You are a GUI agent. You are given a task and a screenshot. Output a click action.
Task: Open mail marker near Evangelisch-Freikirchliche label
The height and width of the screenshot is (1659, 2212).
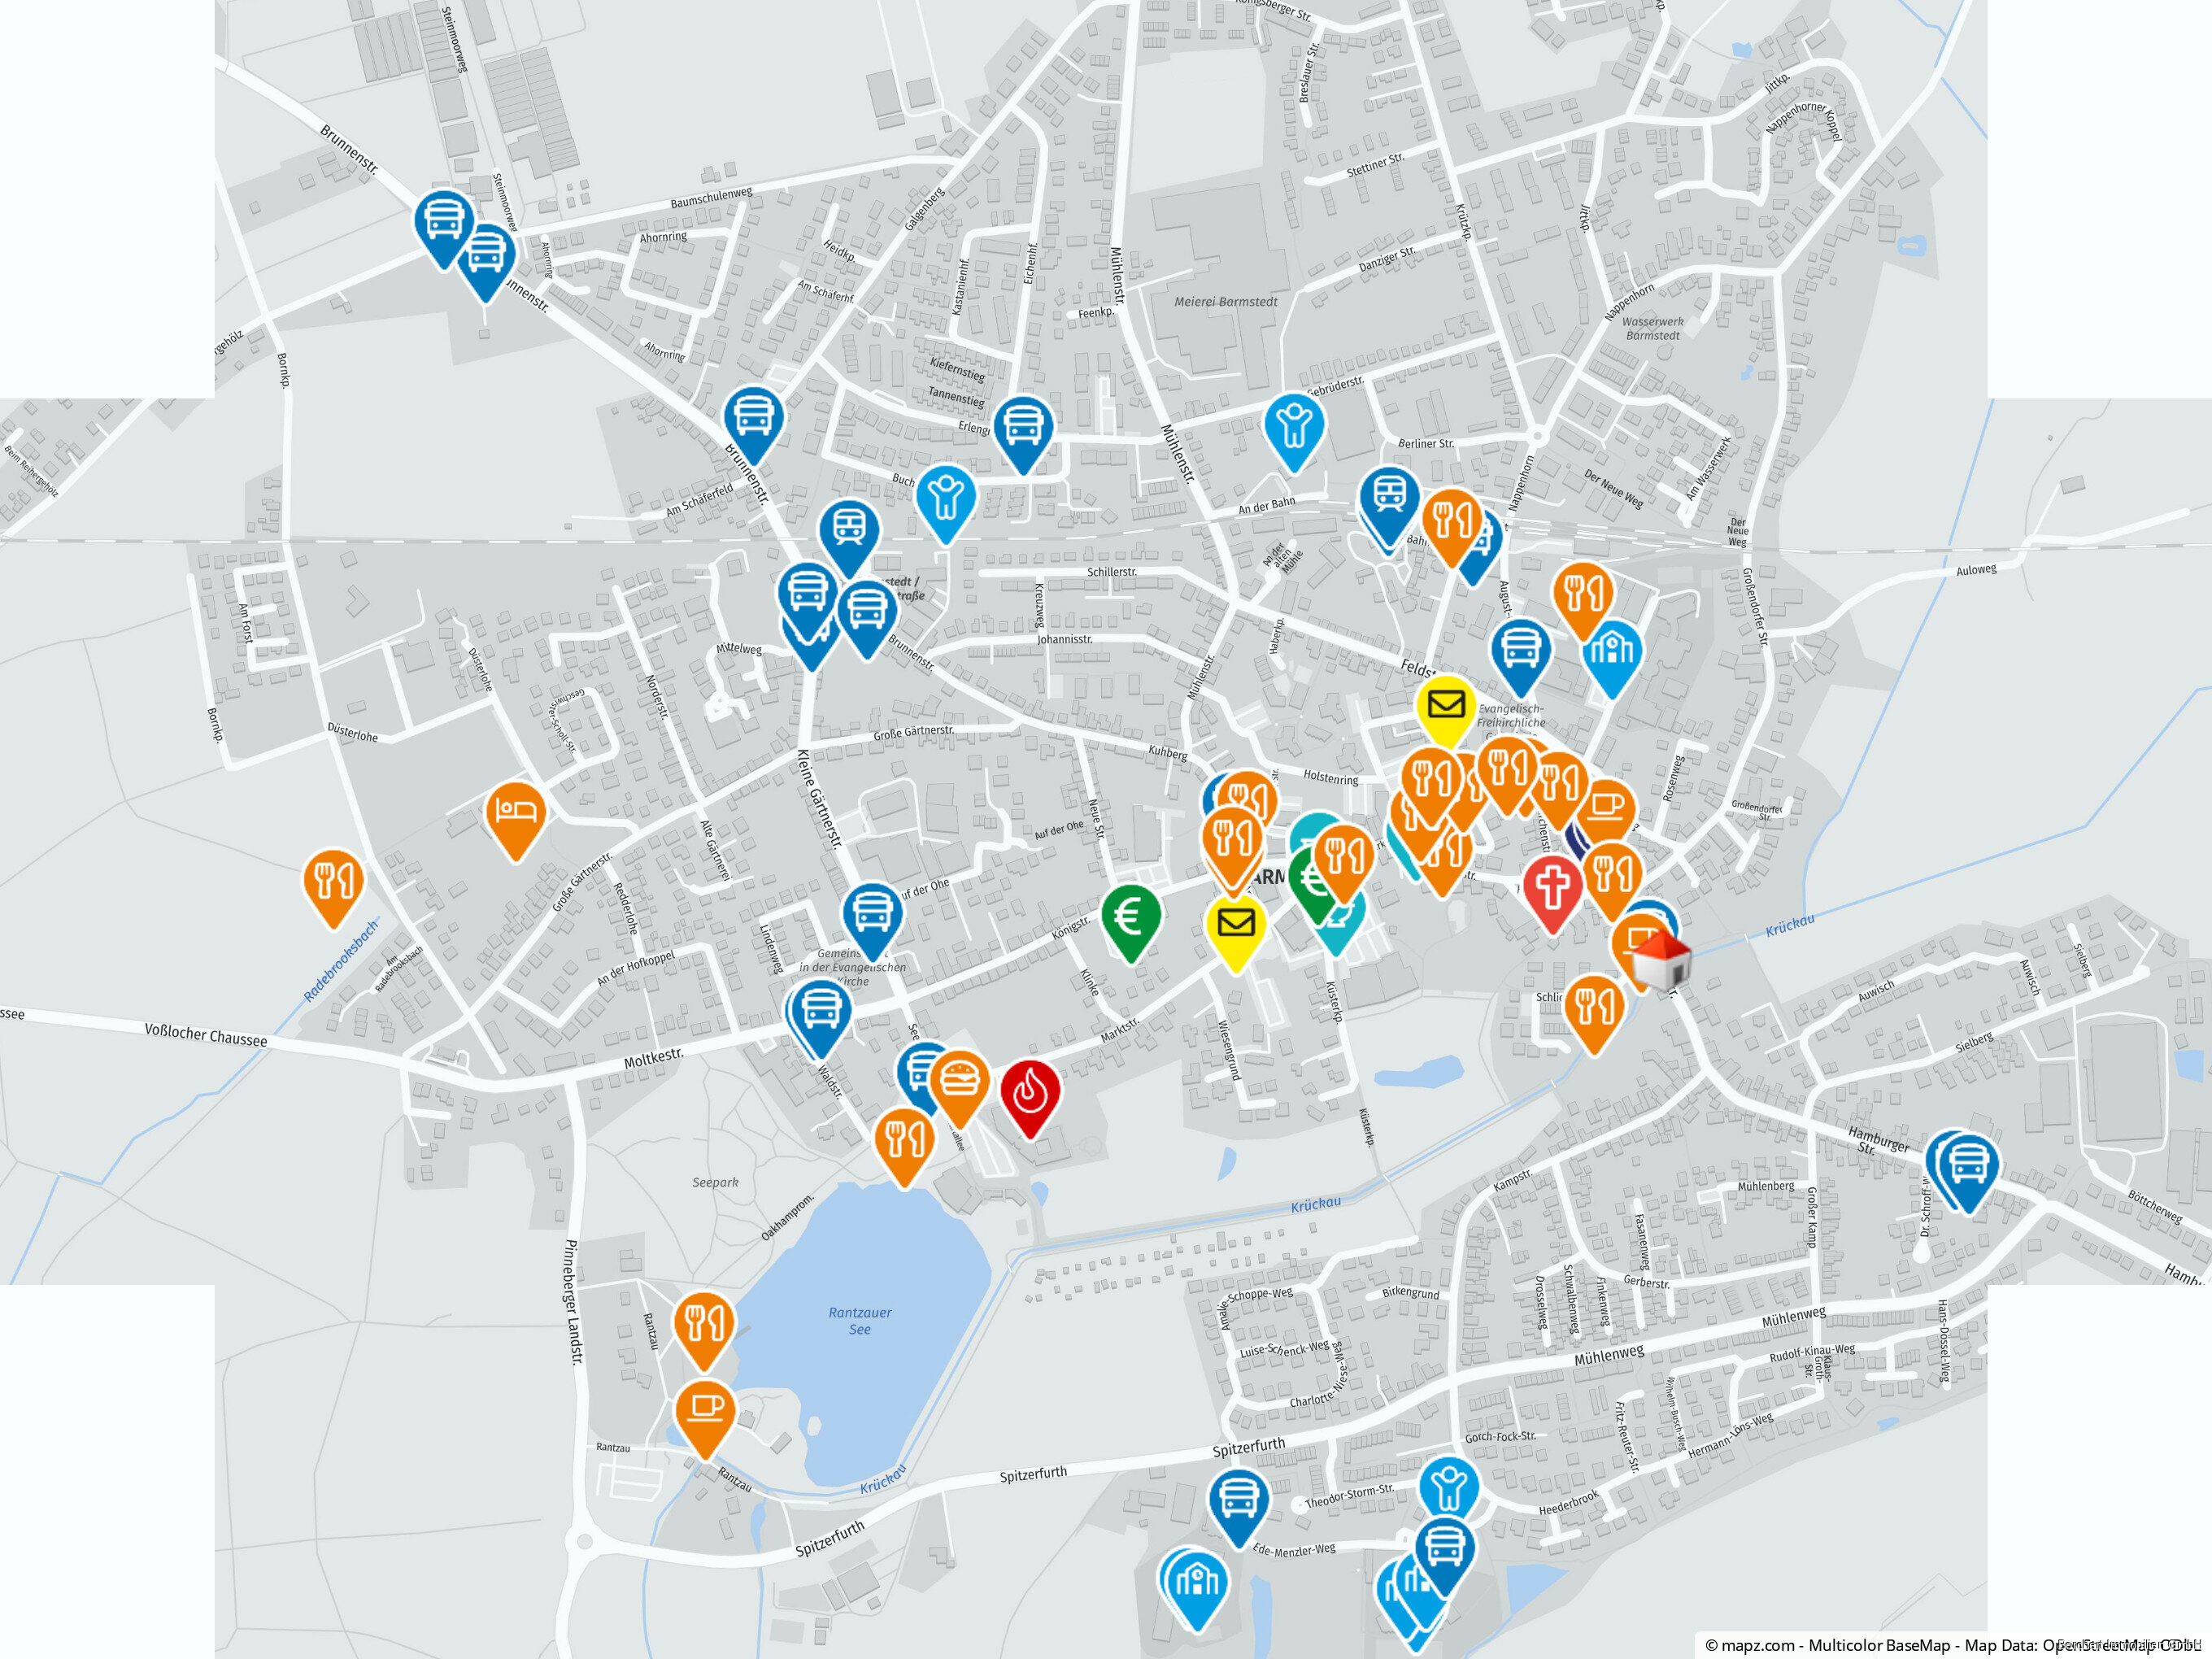point(1445,713)
